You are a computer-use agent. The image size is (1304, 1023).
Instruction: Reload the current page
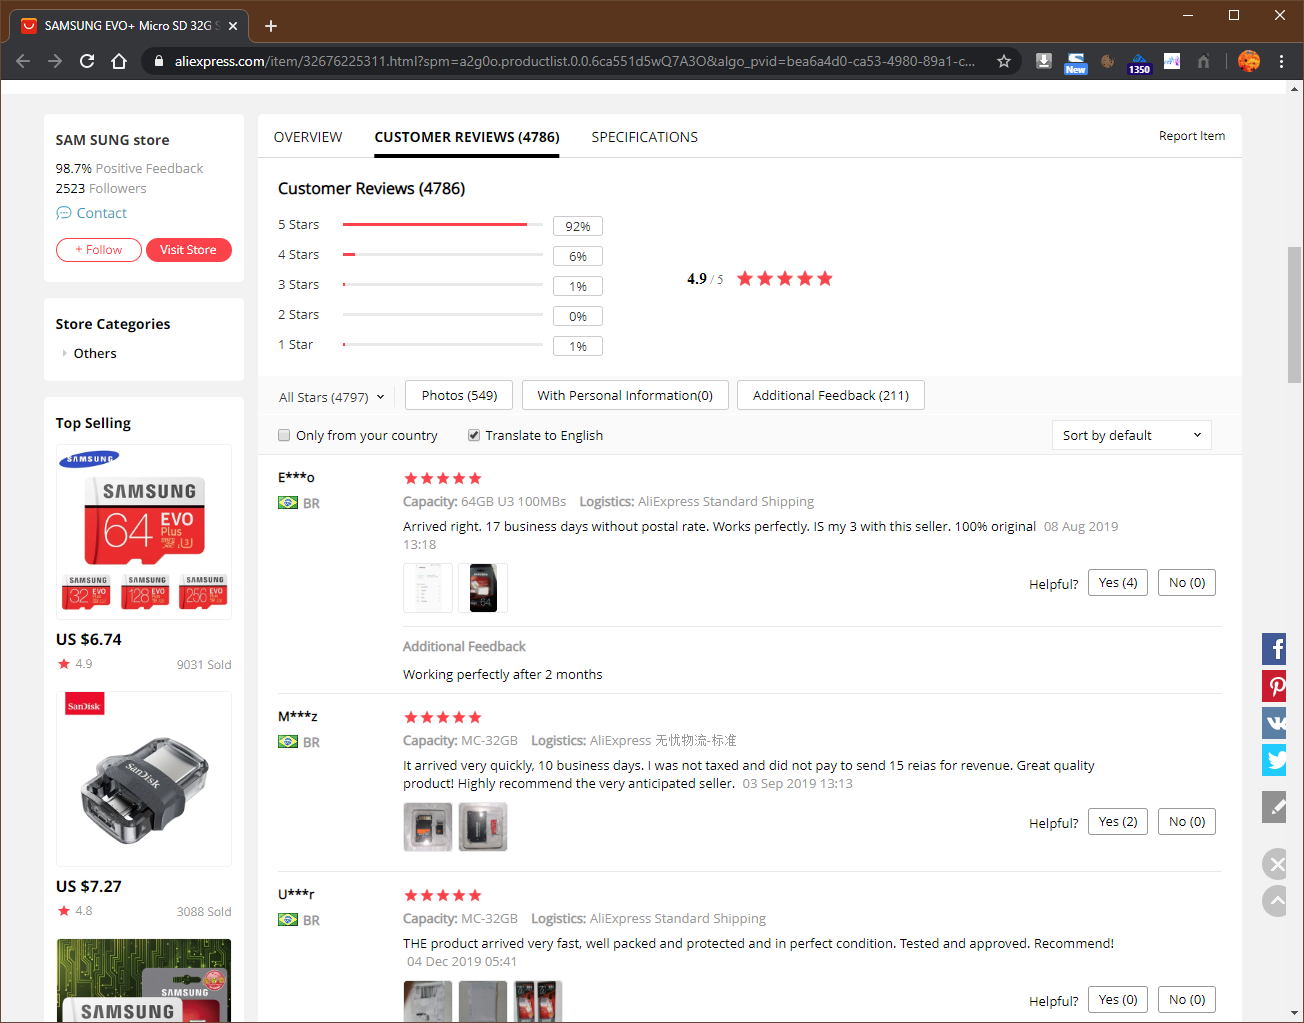(87, 61)
